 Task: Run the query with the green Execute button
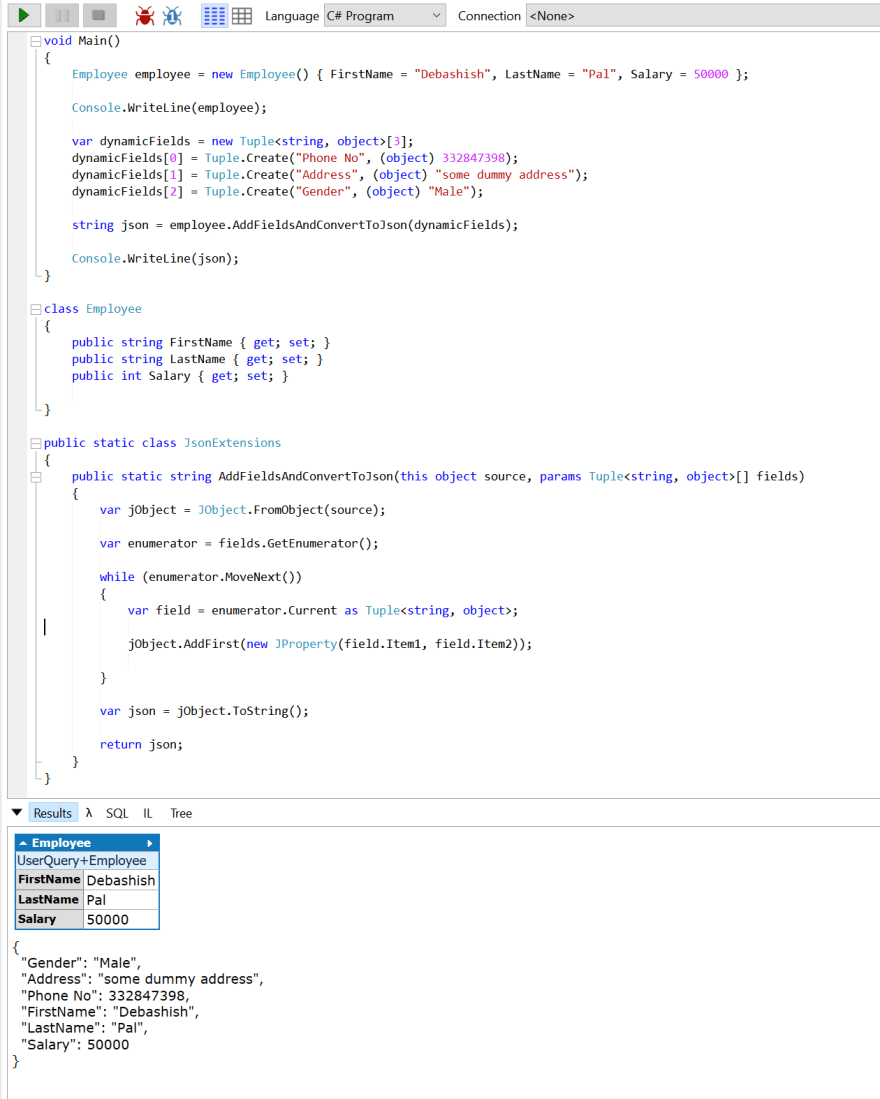pyautogui.click(x=24, y=15)
